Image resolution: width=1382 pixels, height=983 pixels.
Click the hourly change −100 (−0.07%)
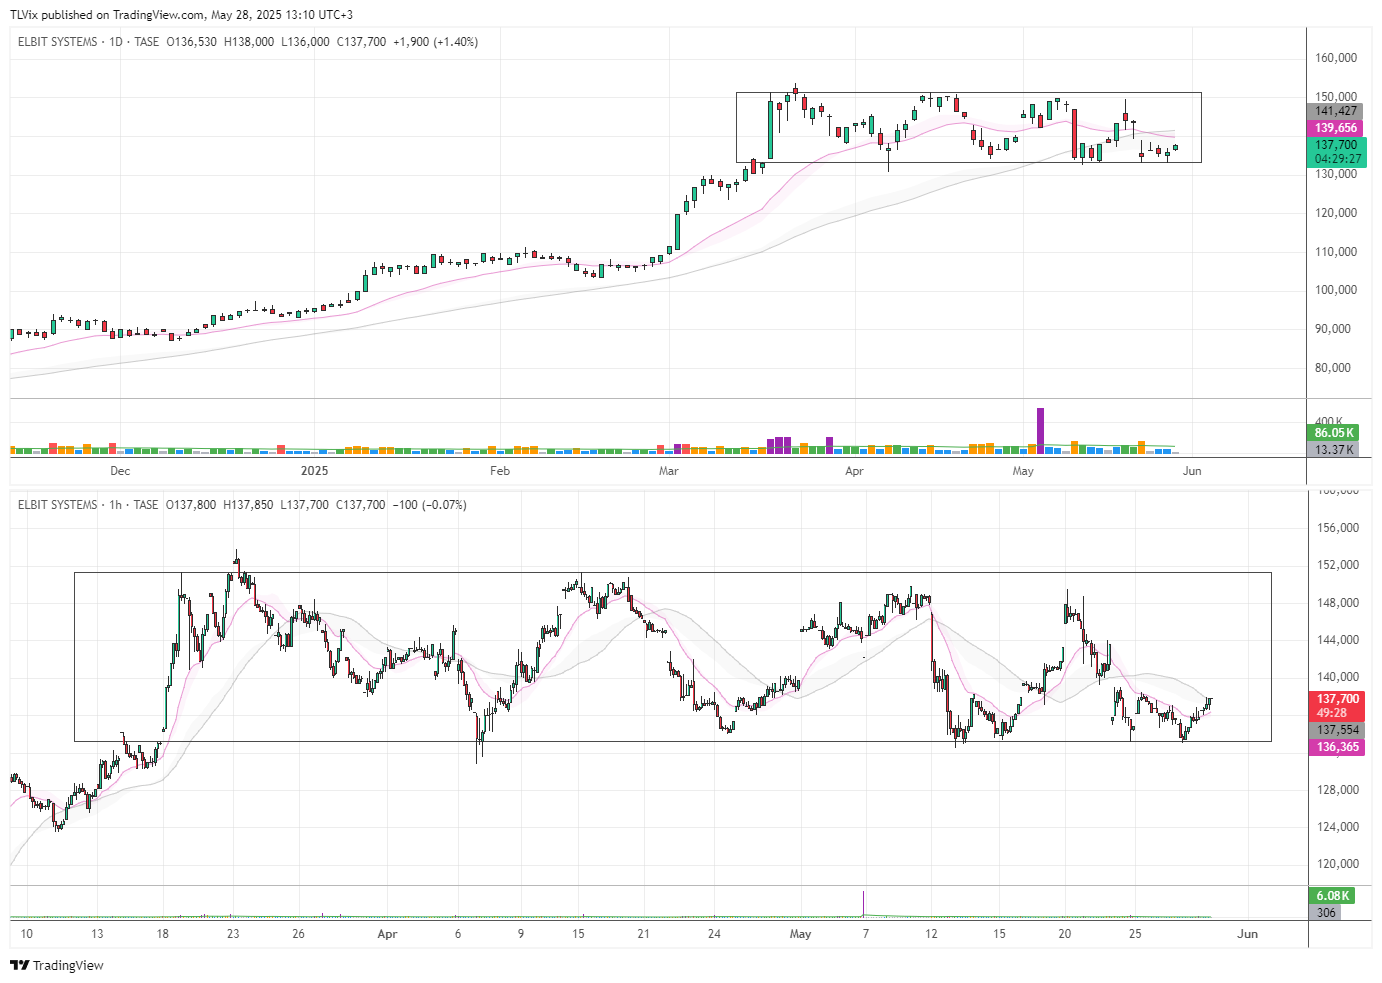coord(429,505)
